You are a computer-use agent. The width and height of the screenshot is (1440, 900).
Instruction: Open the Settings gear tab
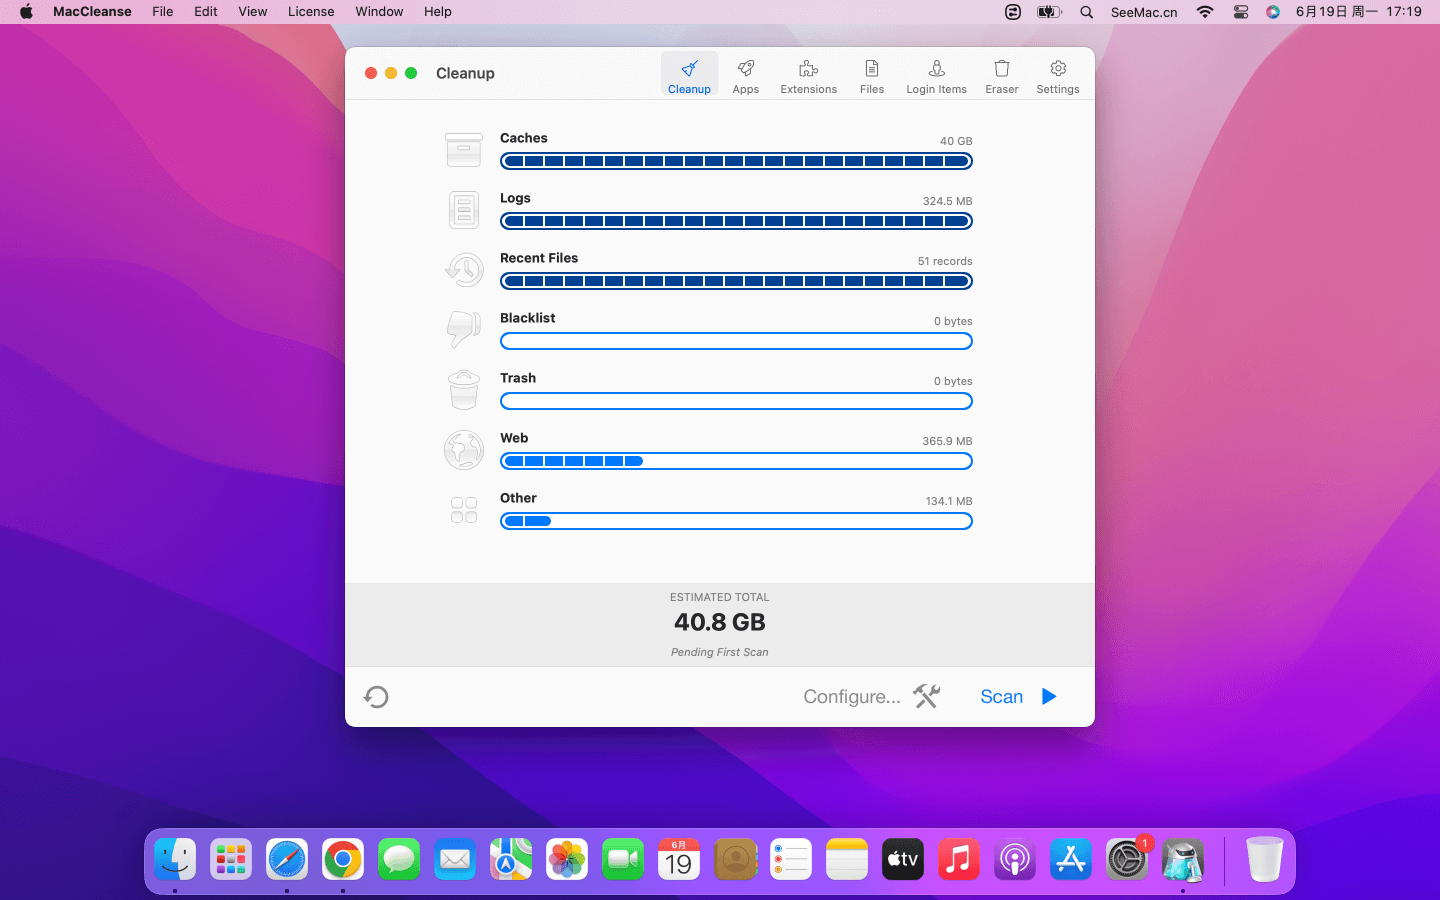click(1057, 75)
